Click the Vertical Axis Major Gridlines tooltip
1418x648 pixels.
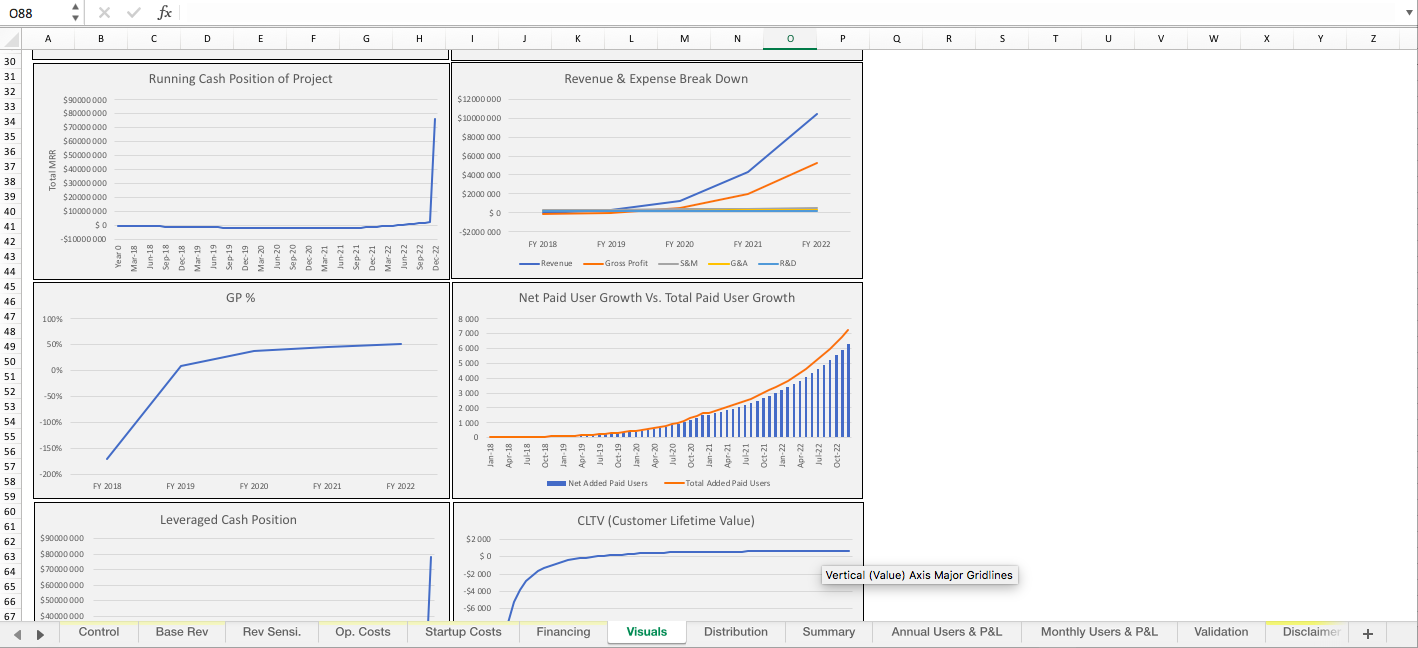[918, 575]
